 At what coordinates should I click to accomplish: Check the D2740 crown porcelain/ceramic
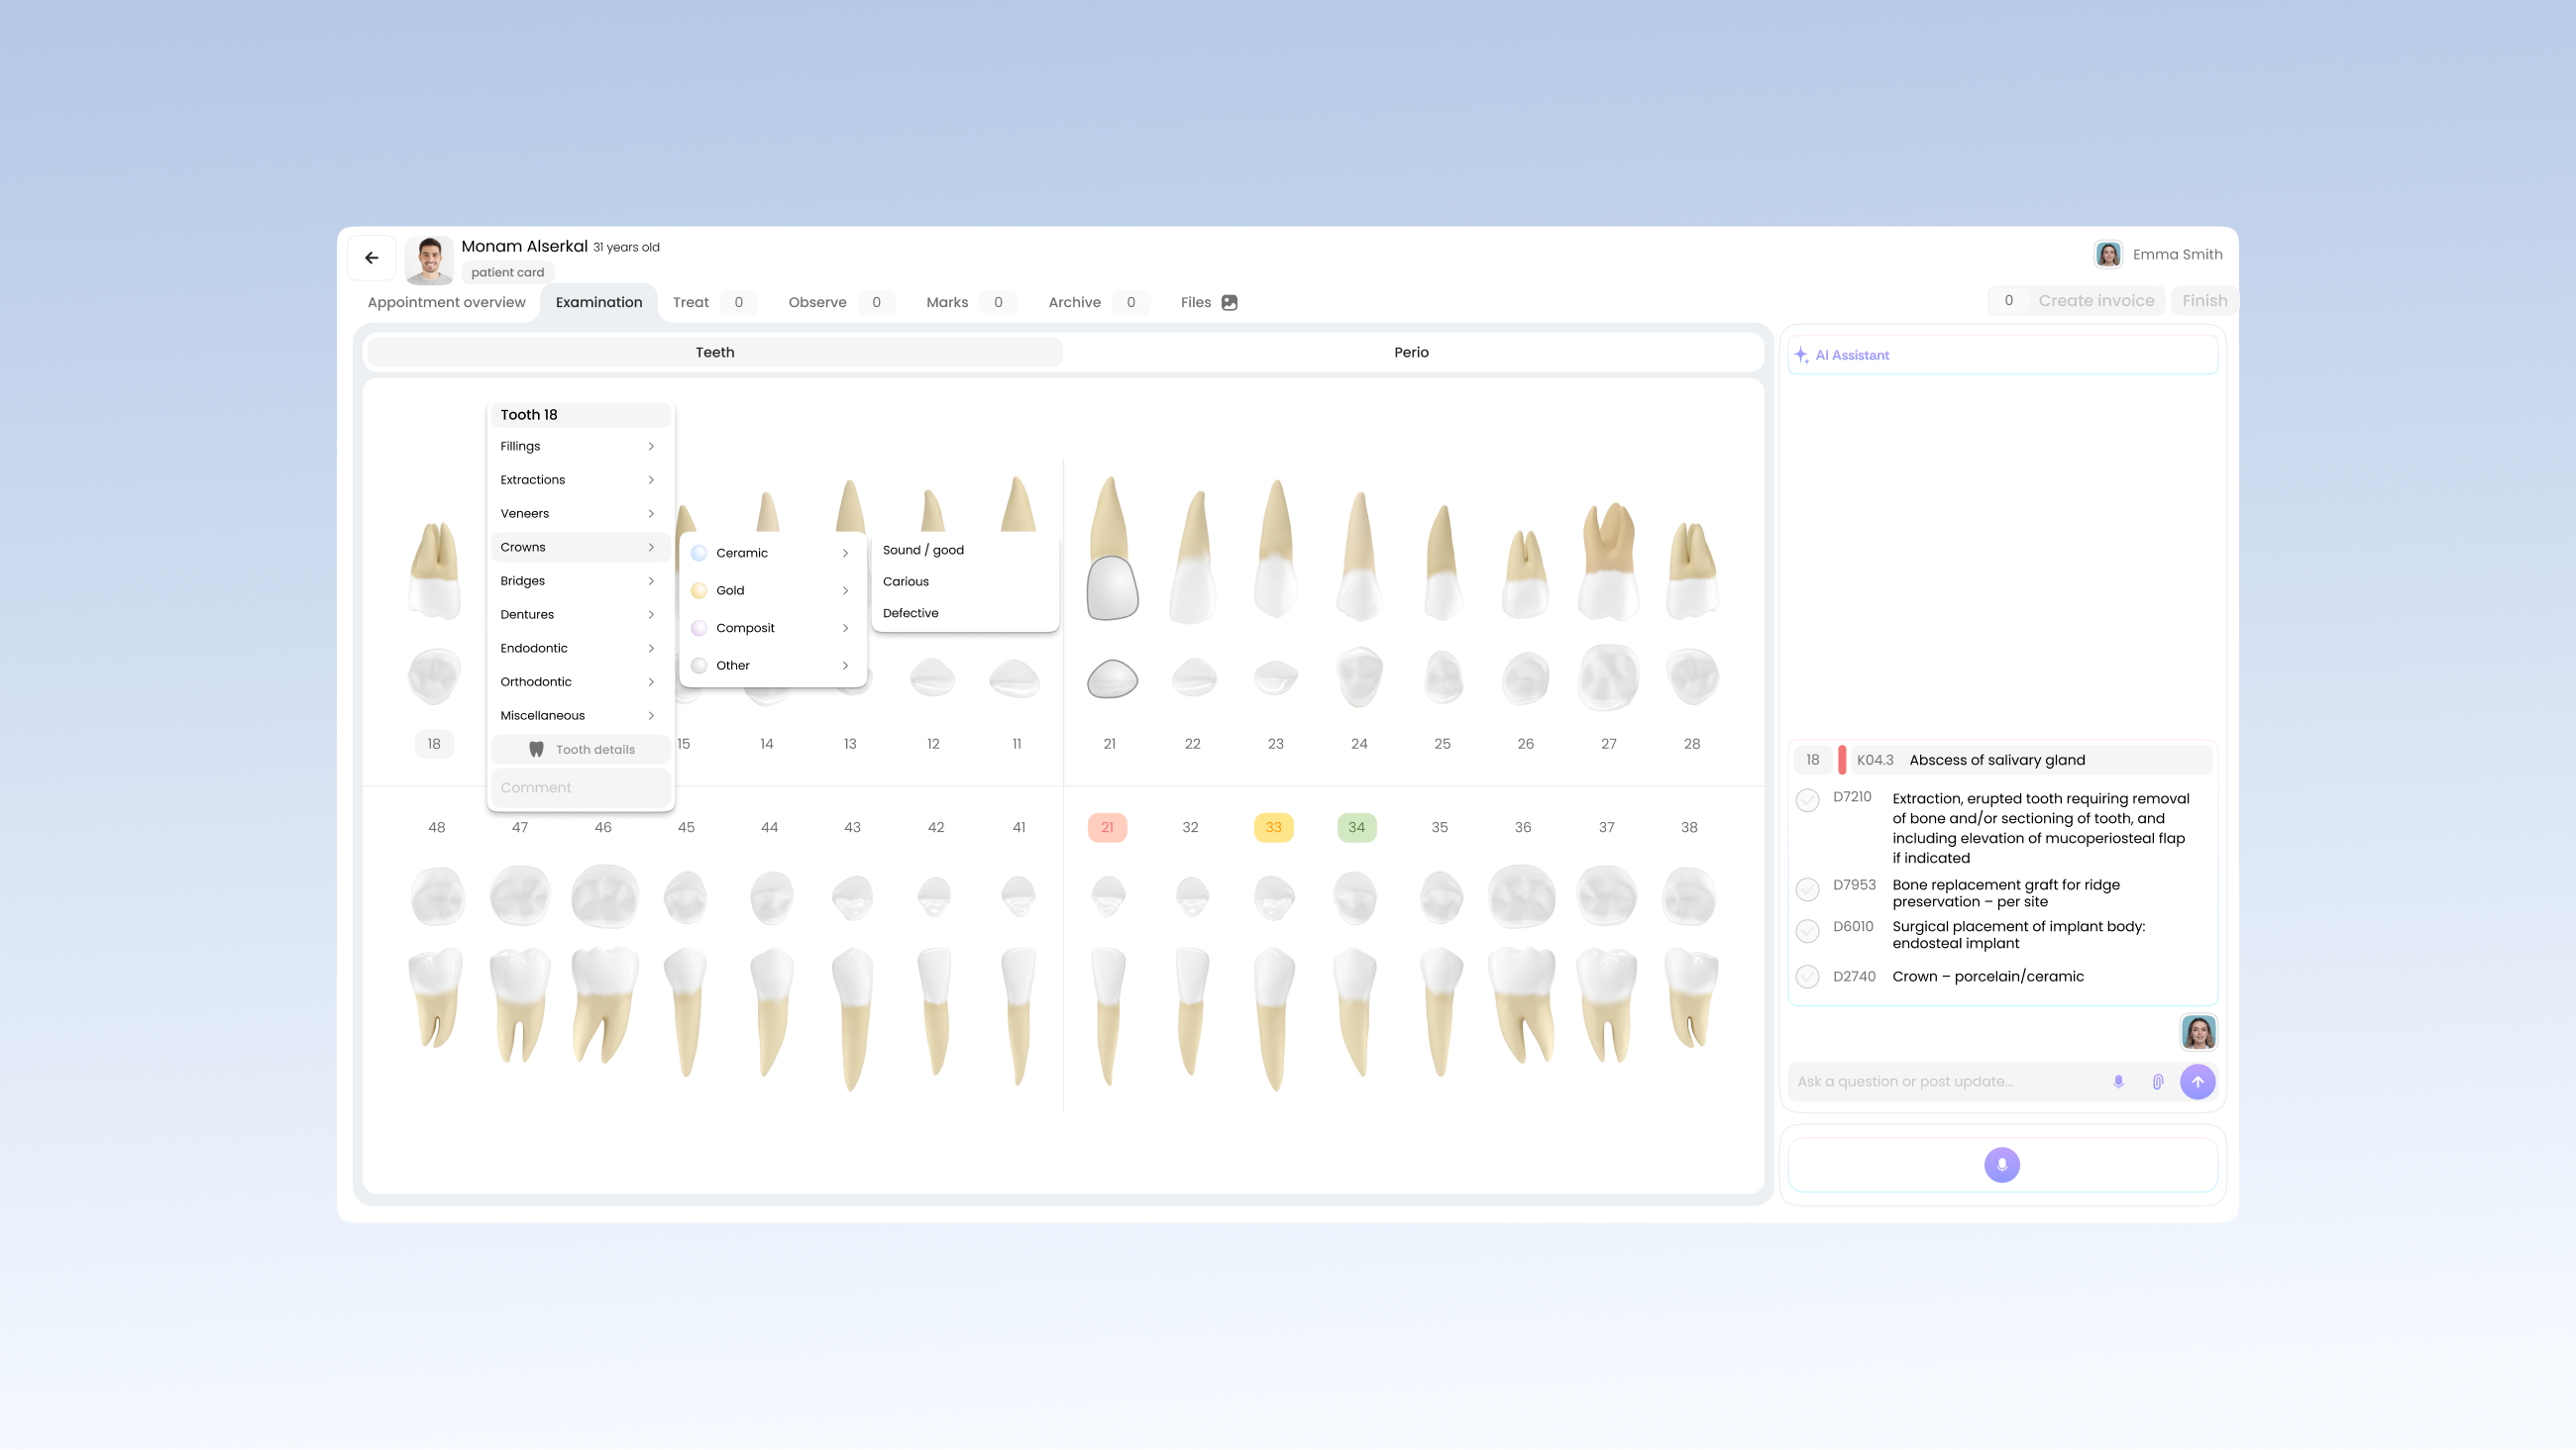(1807, 976)
